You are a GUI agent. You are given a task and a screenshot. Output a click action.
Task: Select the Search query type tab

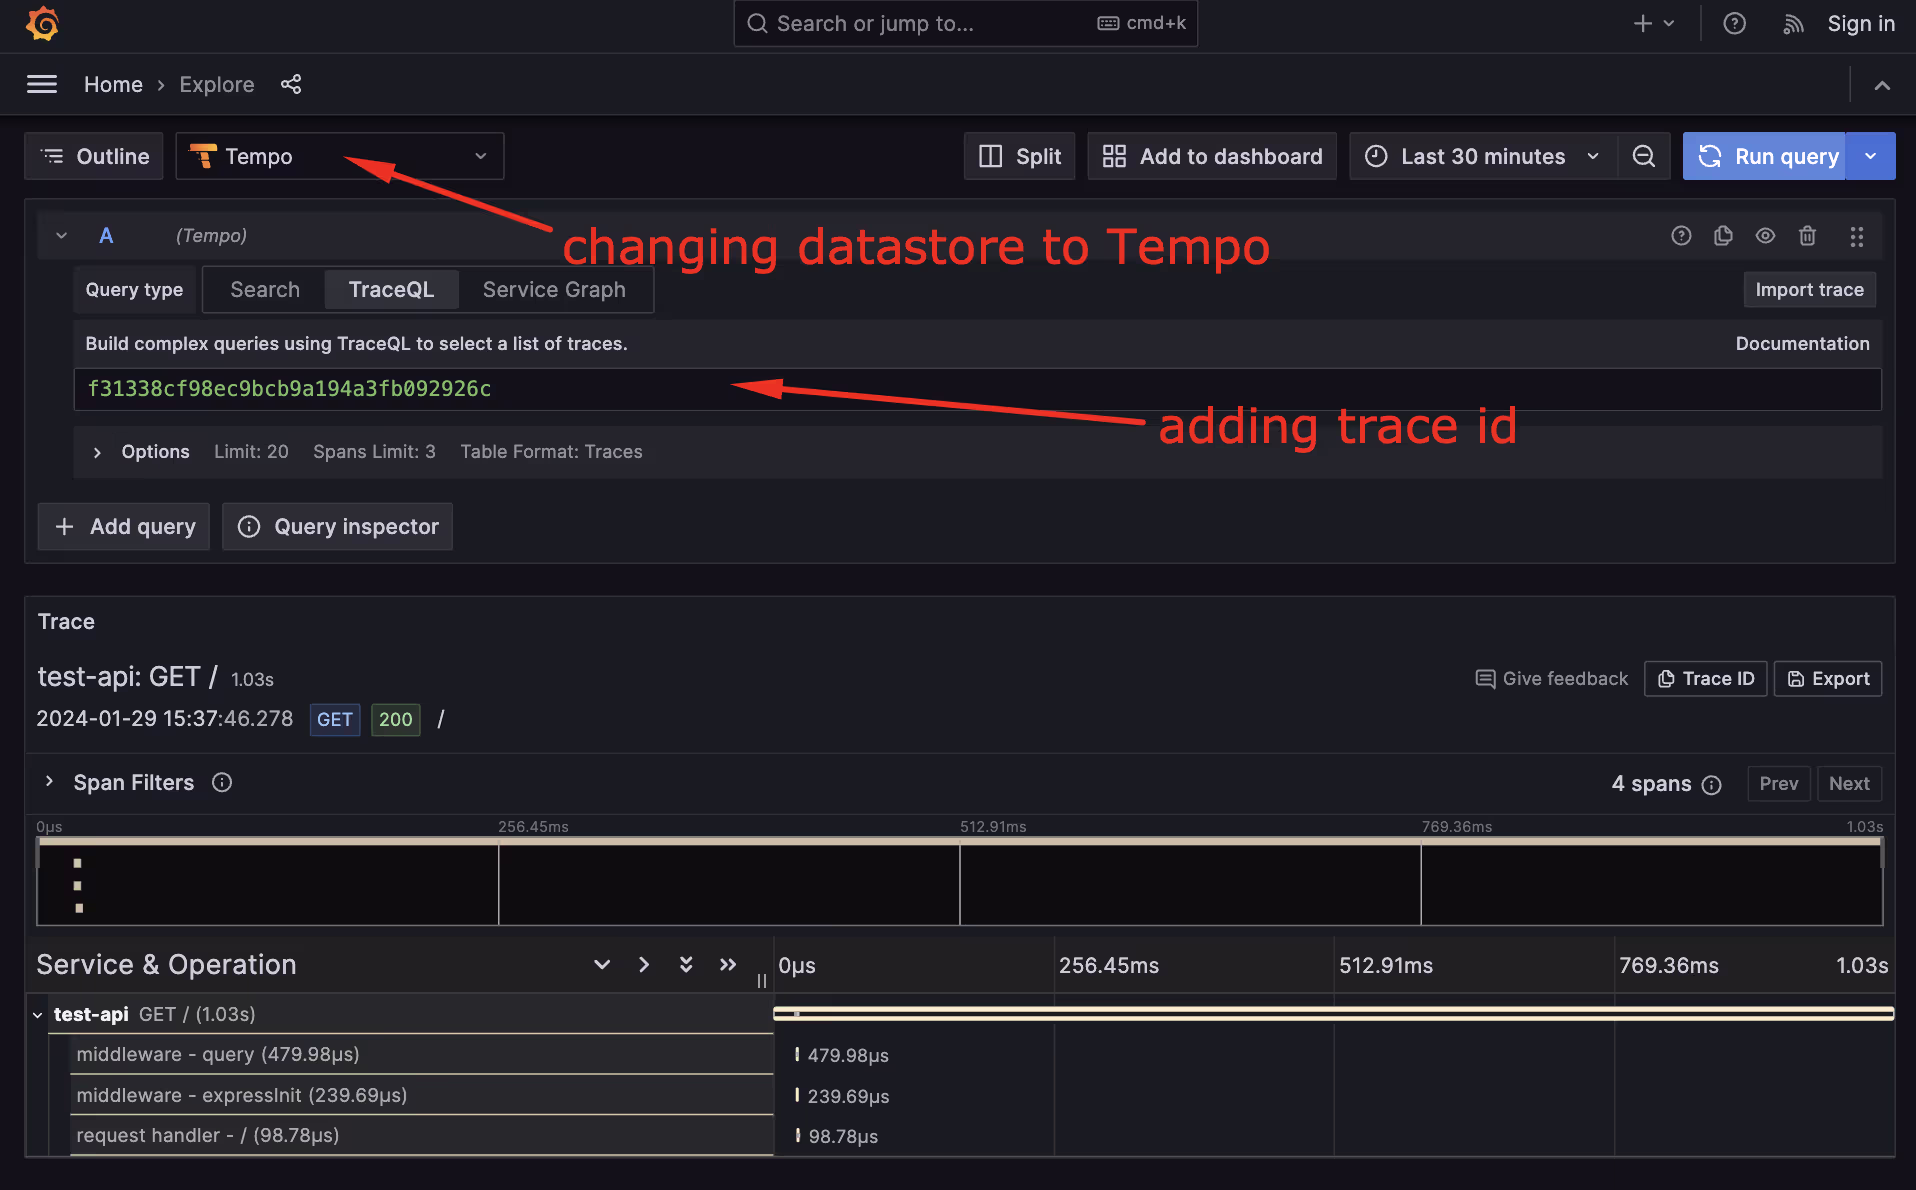(x=265, y=290)
